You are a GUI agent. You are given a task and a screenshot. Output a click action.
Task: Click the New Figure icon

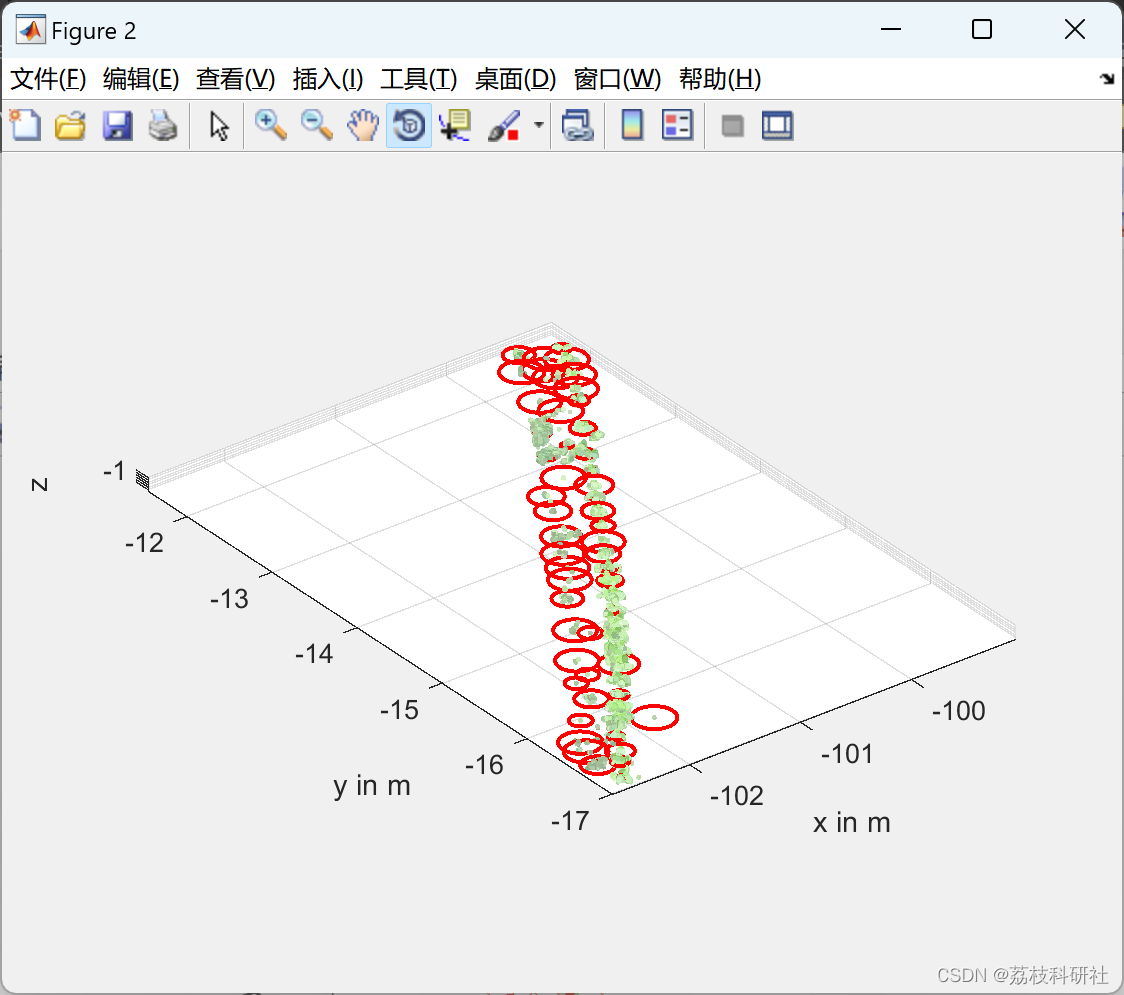(25, 126)
